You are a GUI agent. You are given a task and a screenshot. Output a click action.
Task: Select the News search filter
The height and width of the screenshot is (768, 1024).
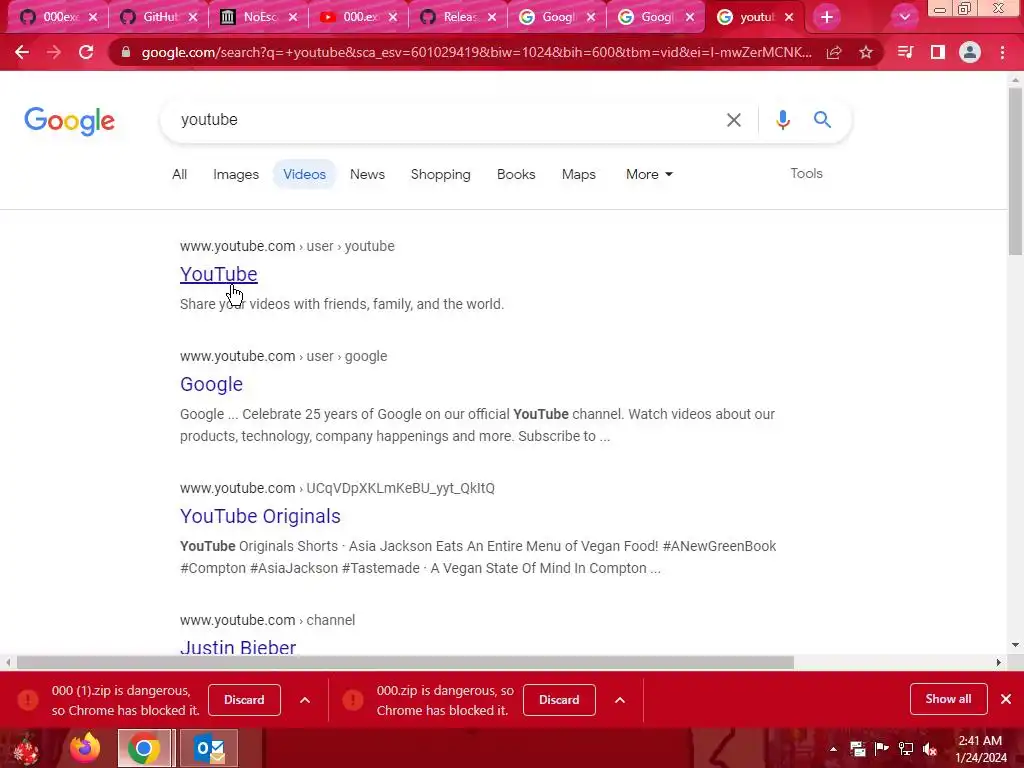coord(367,174)
